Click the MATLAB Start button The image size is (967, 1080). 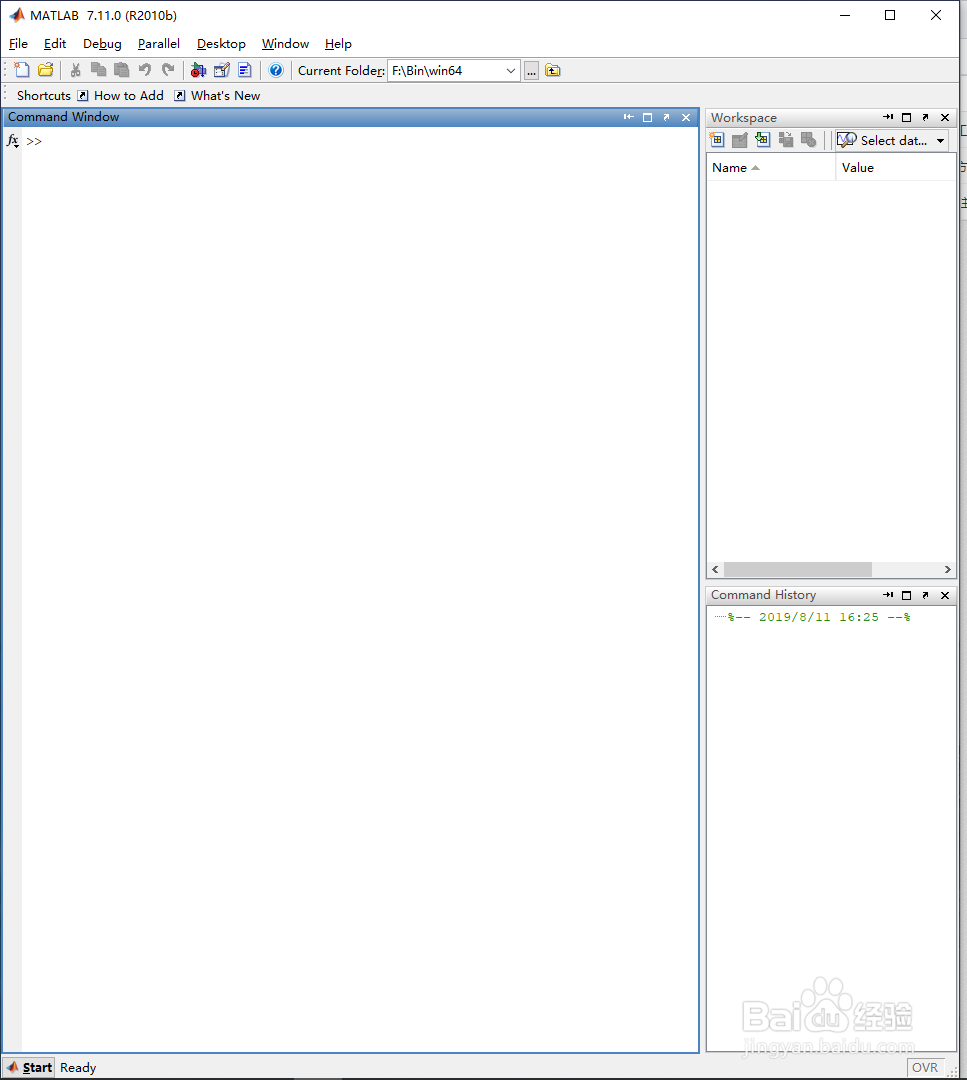[29, 1067]
